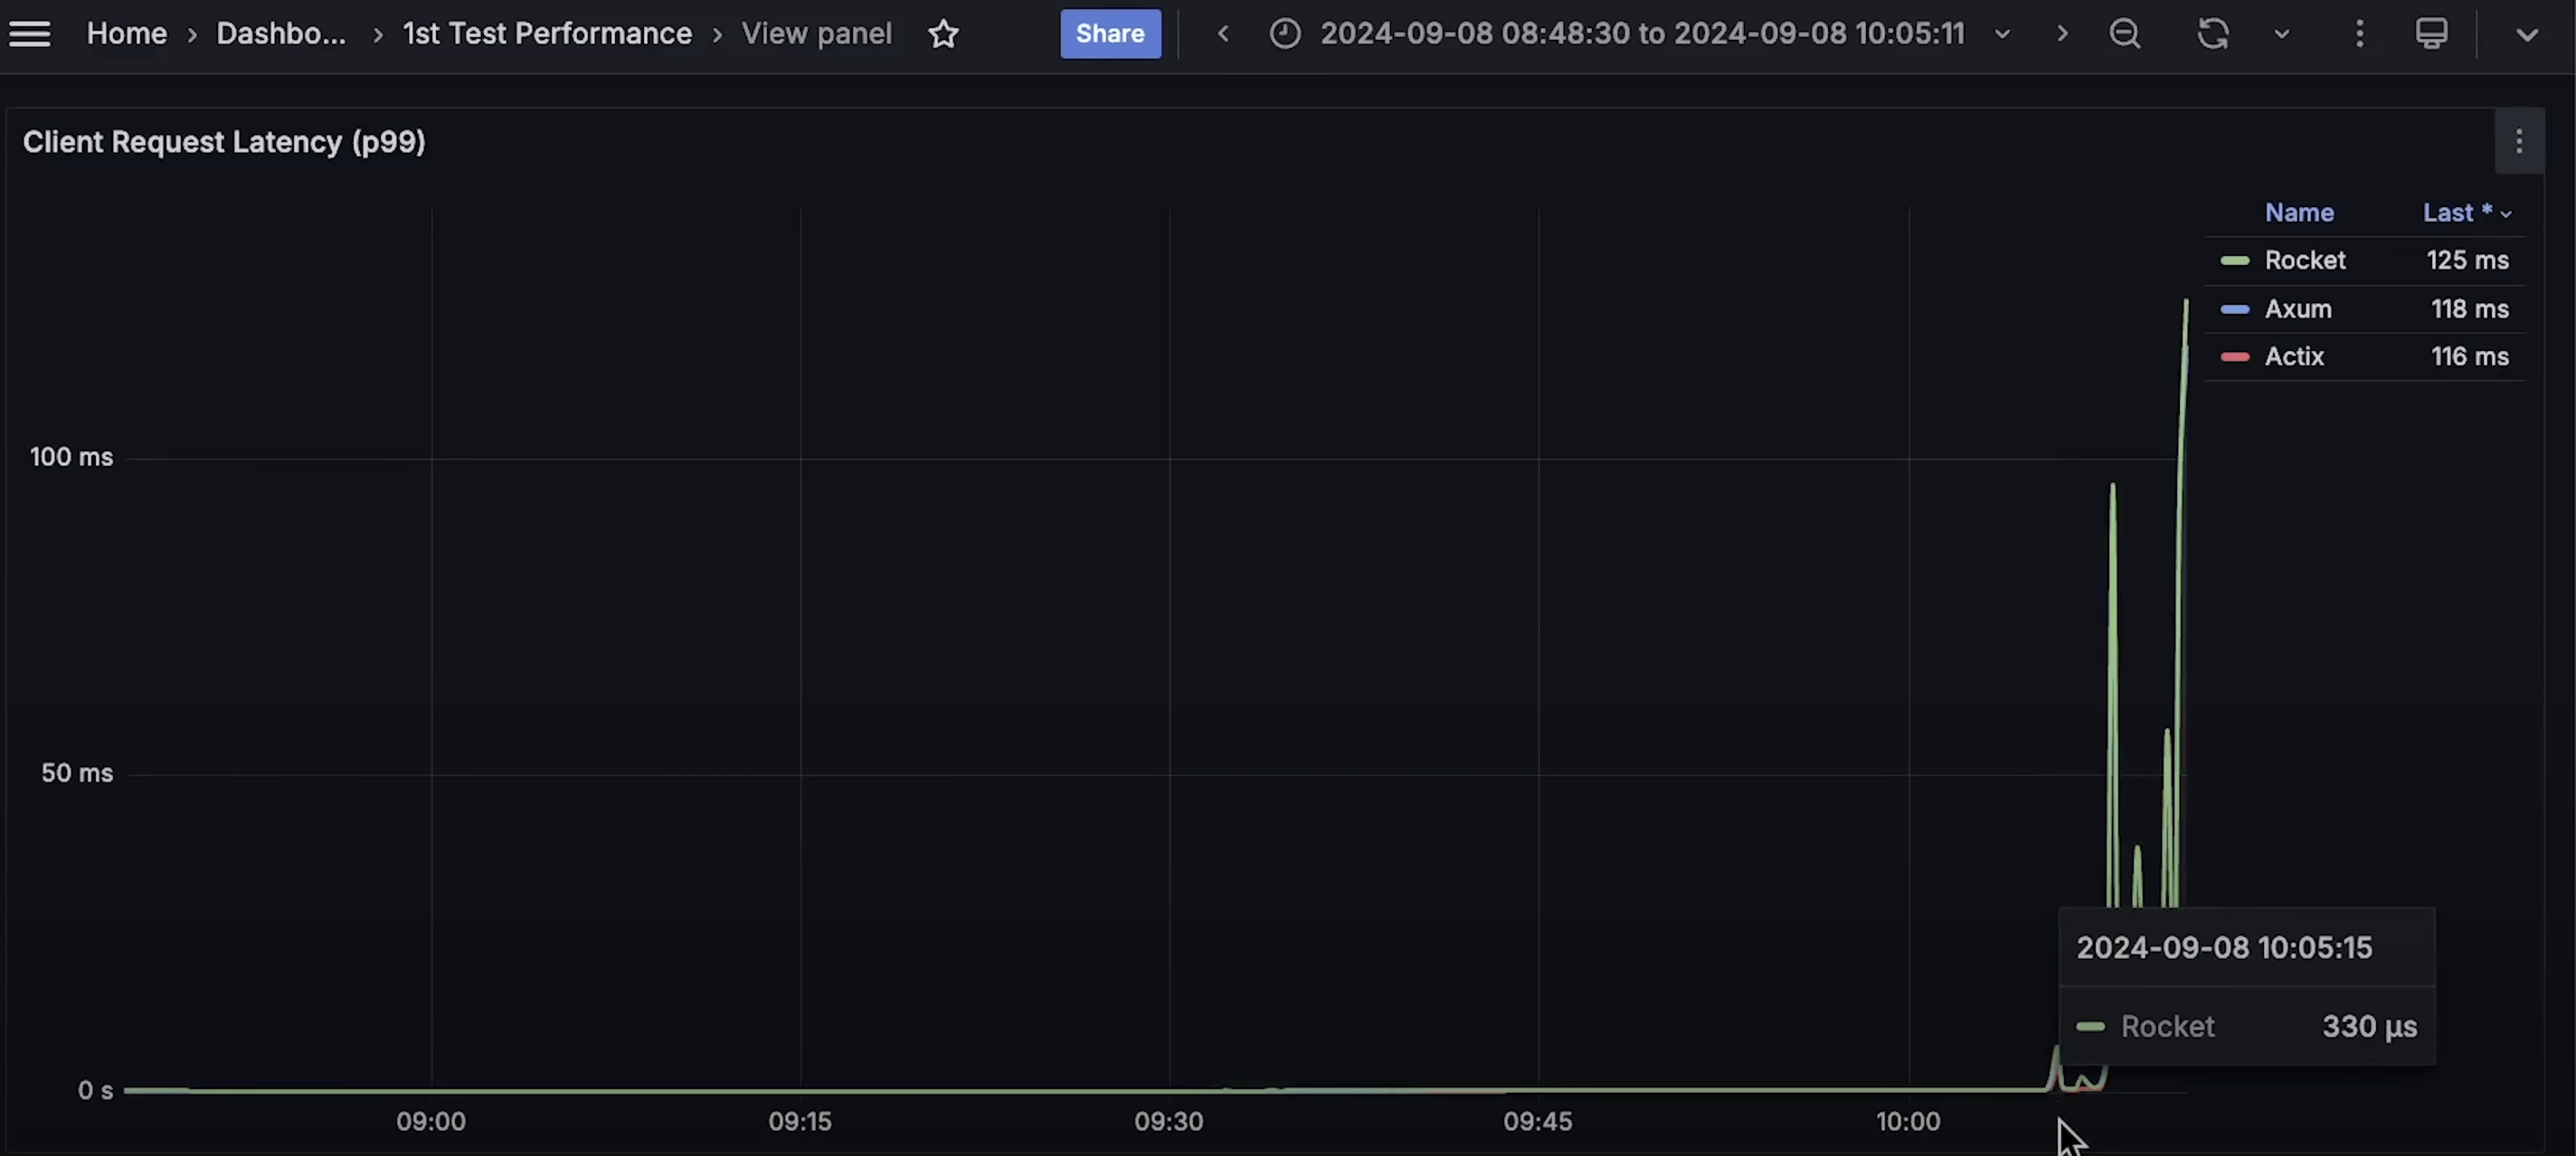The height and width of the screenshot is (1156, 2576).
Task: Toggle Axum series visibility in legend
Action: tap(2297, 309)
